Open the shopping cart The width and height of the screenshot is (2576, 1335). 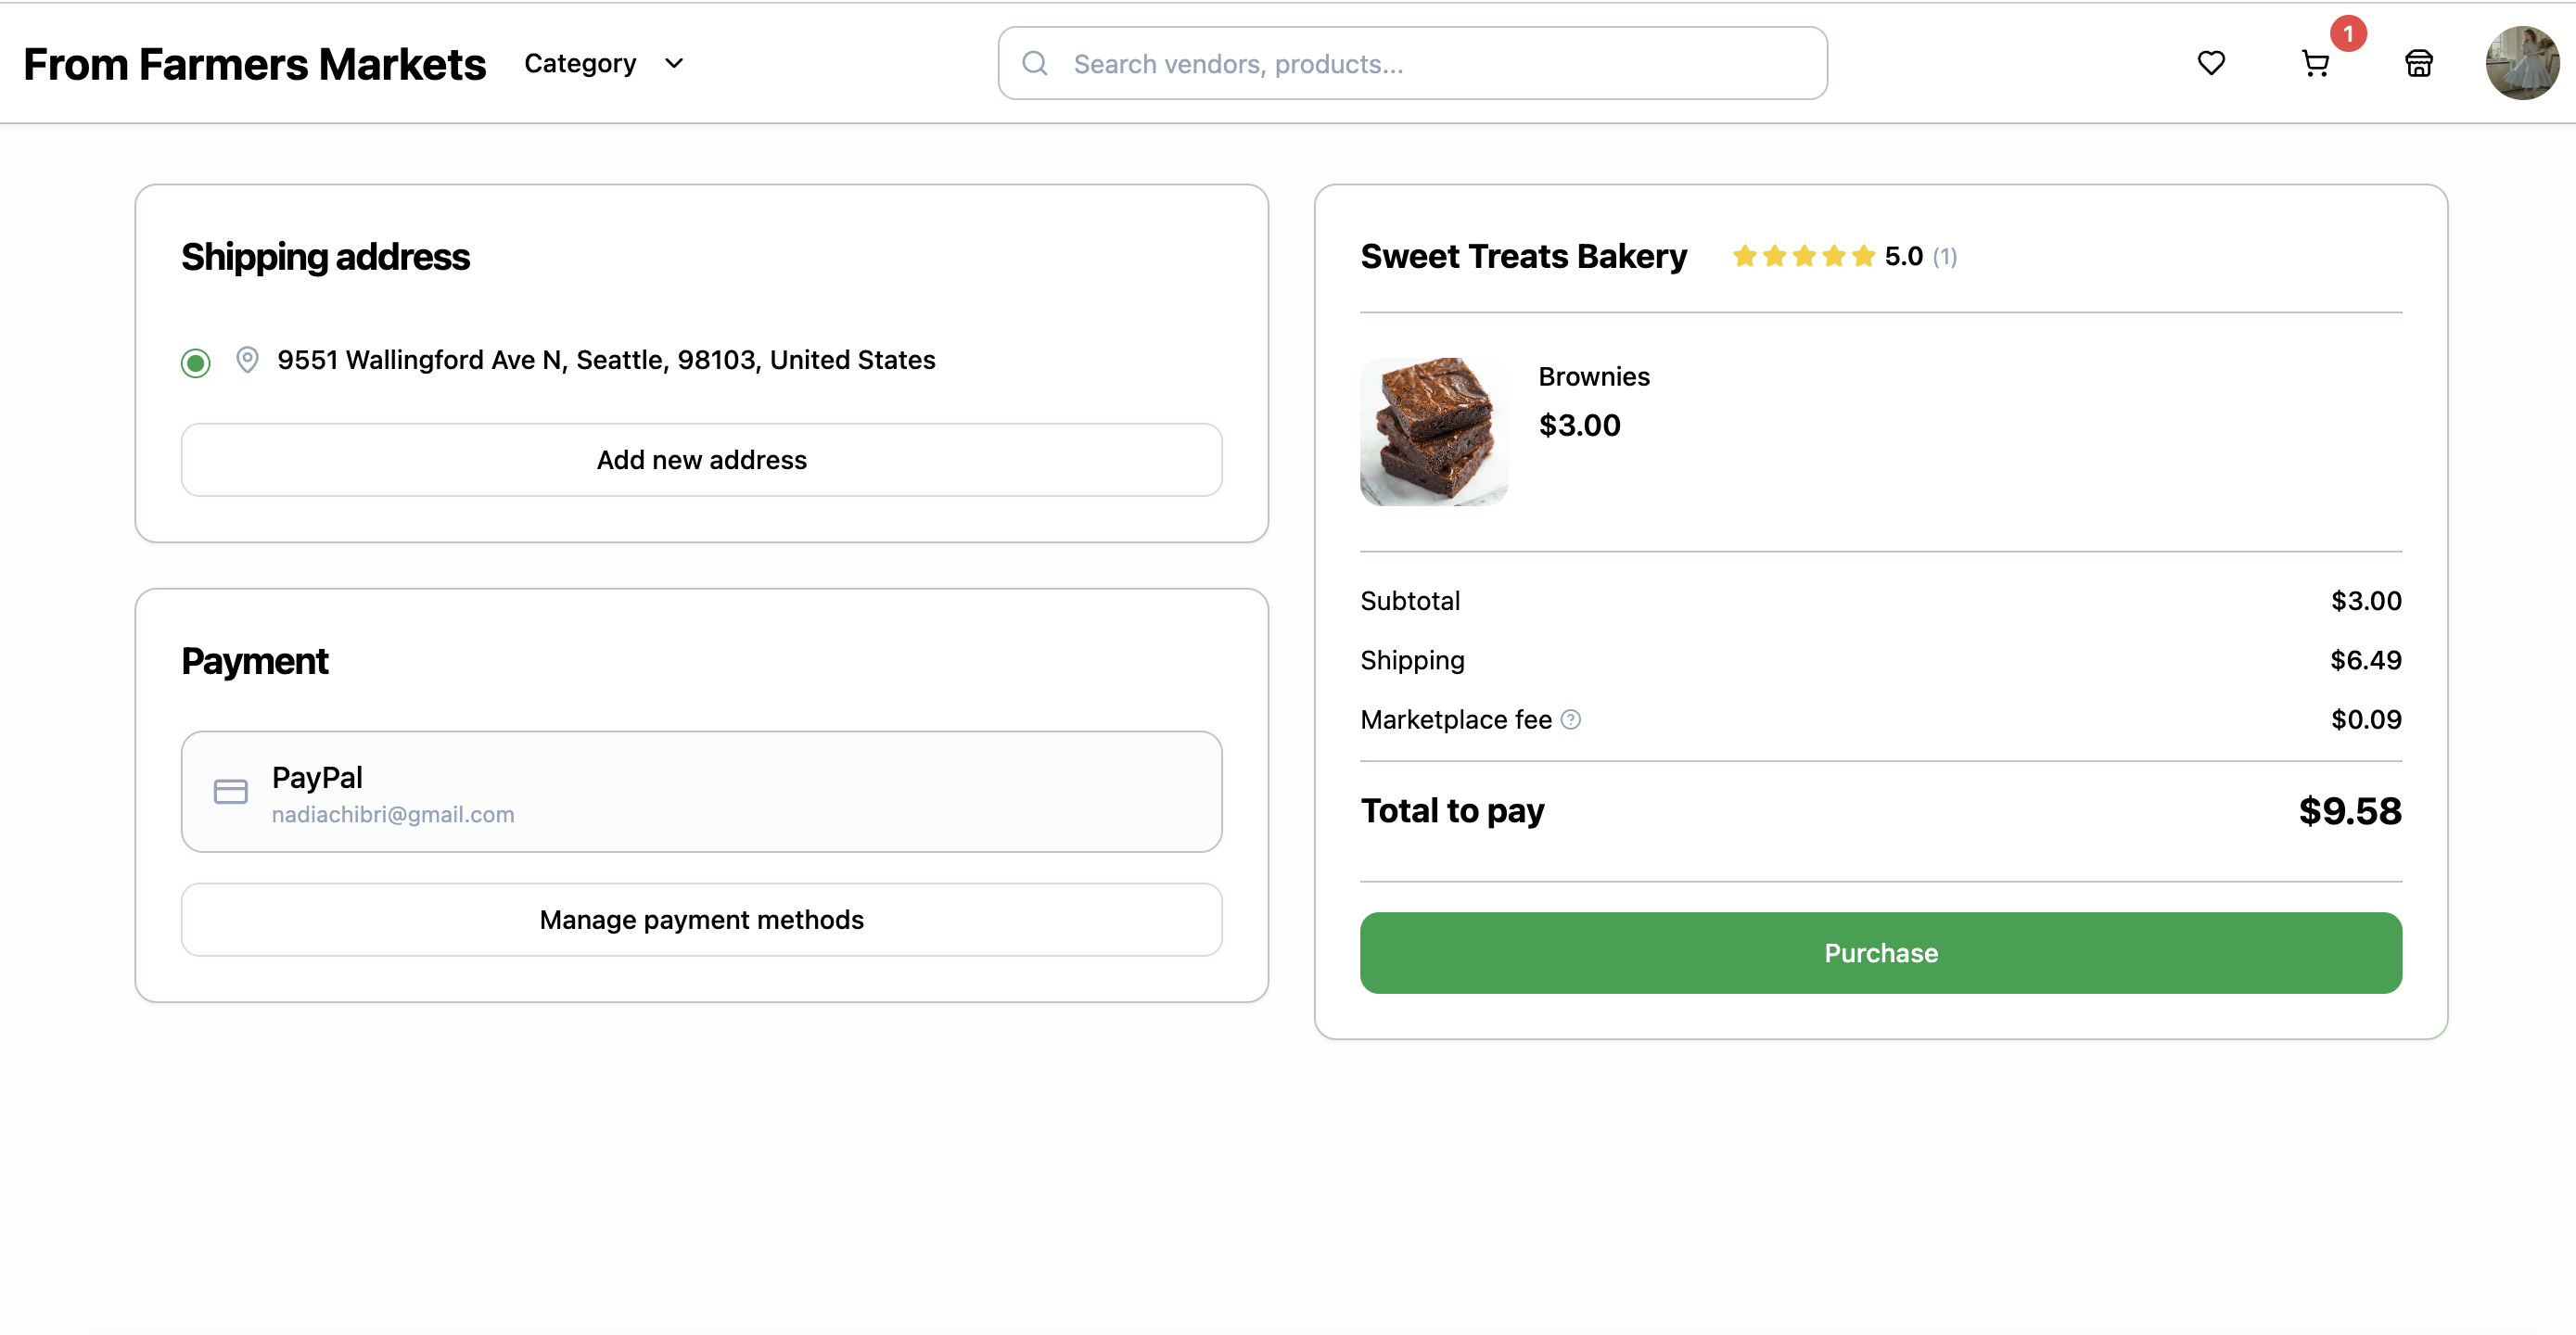click(2315, 64)
